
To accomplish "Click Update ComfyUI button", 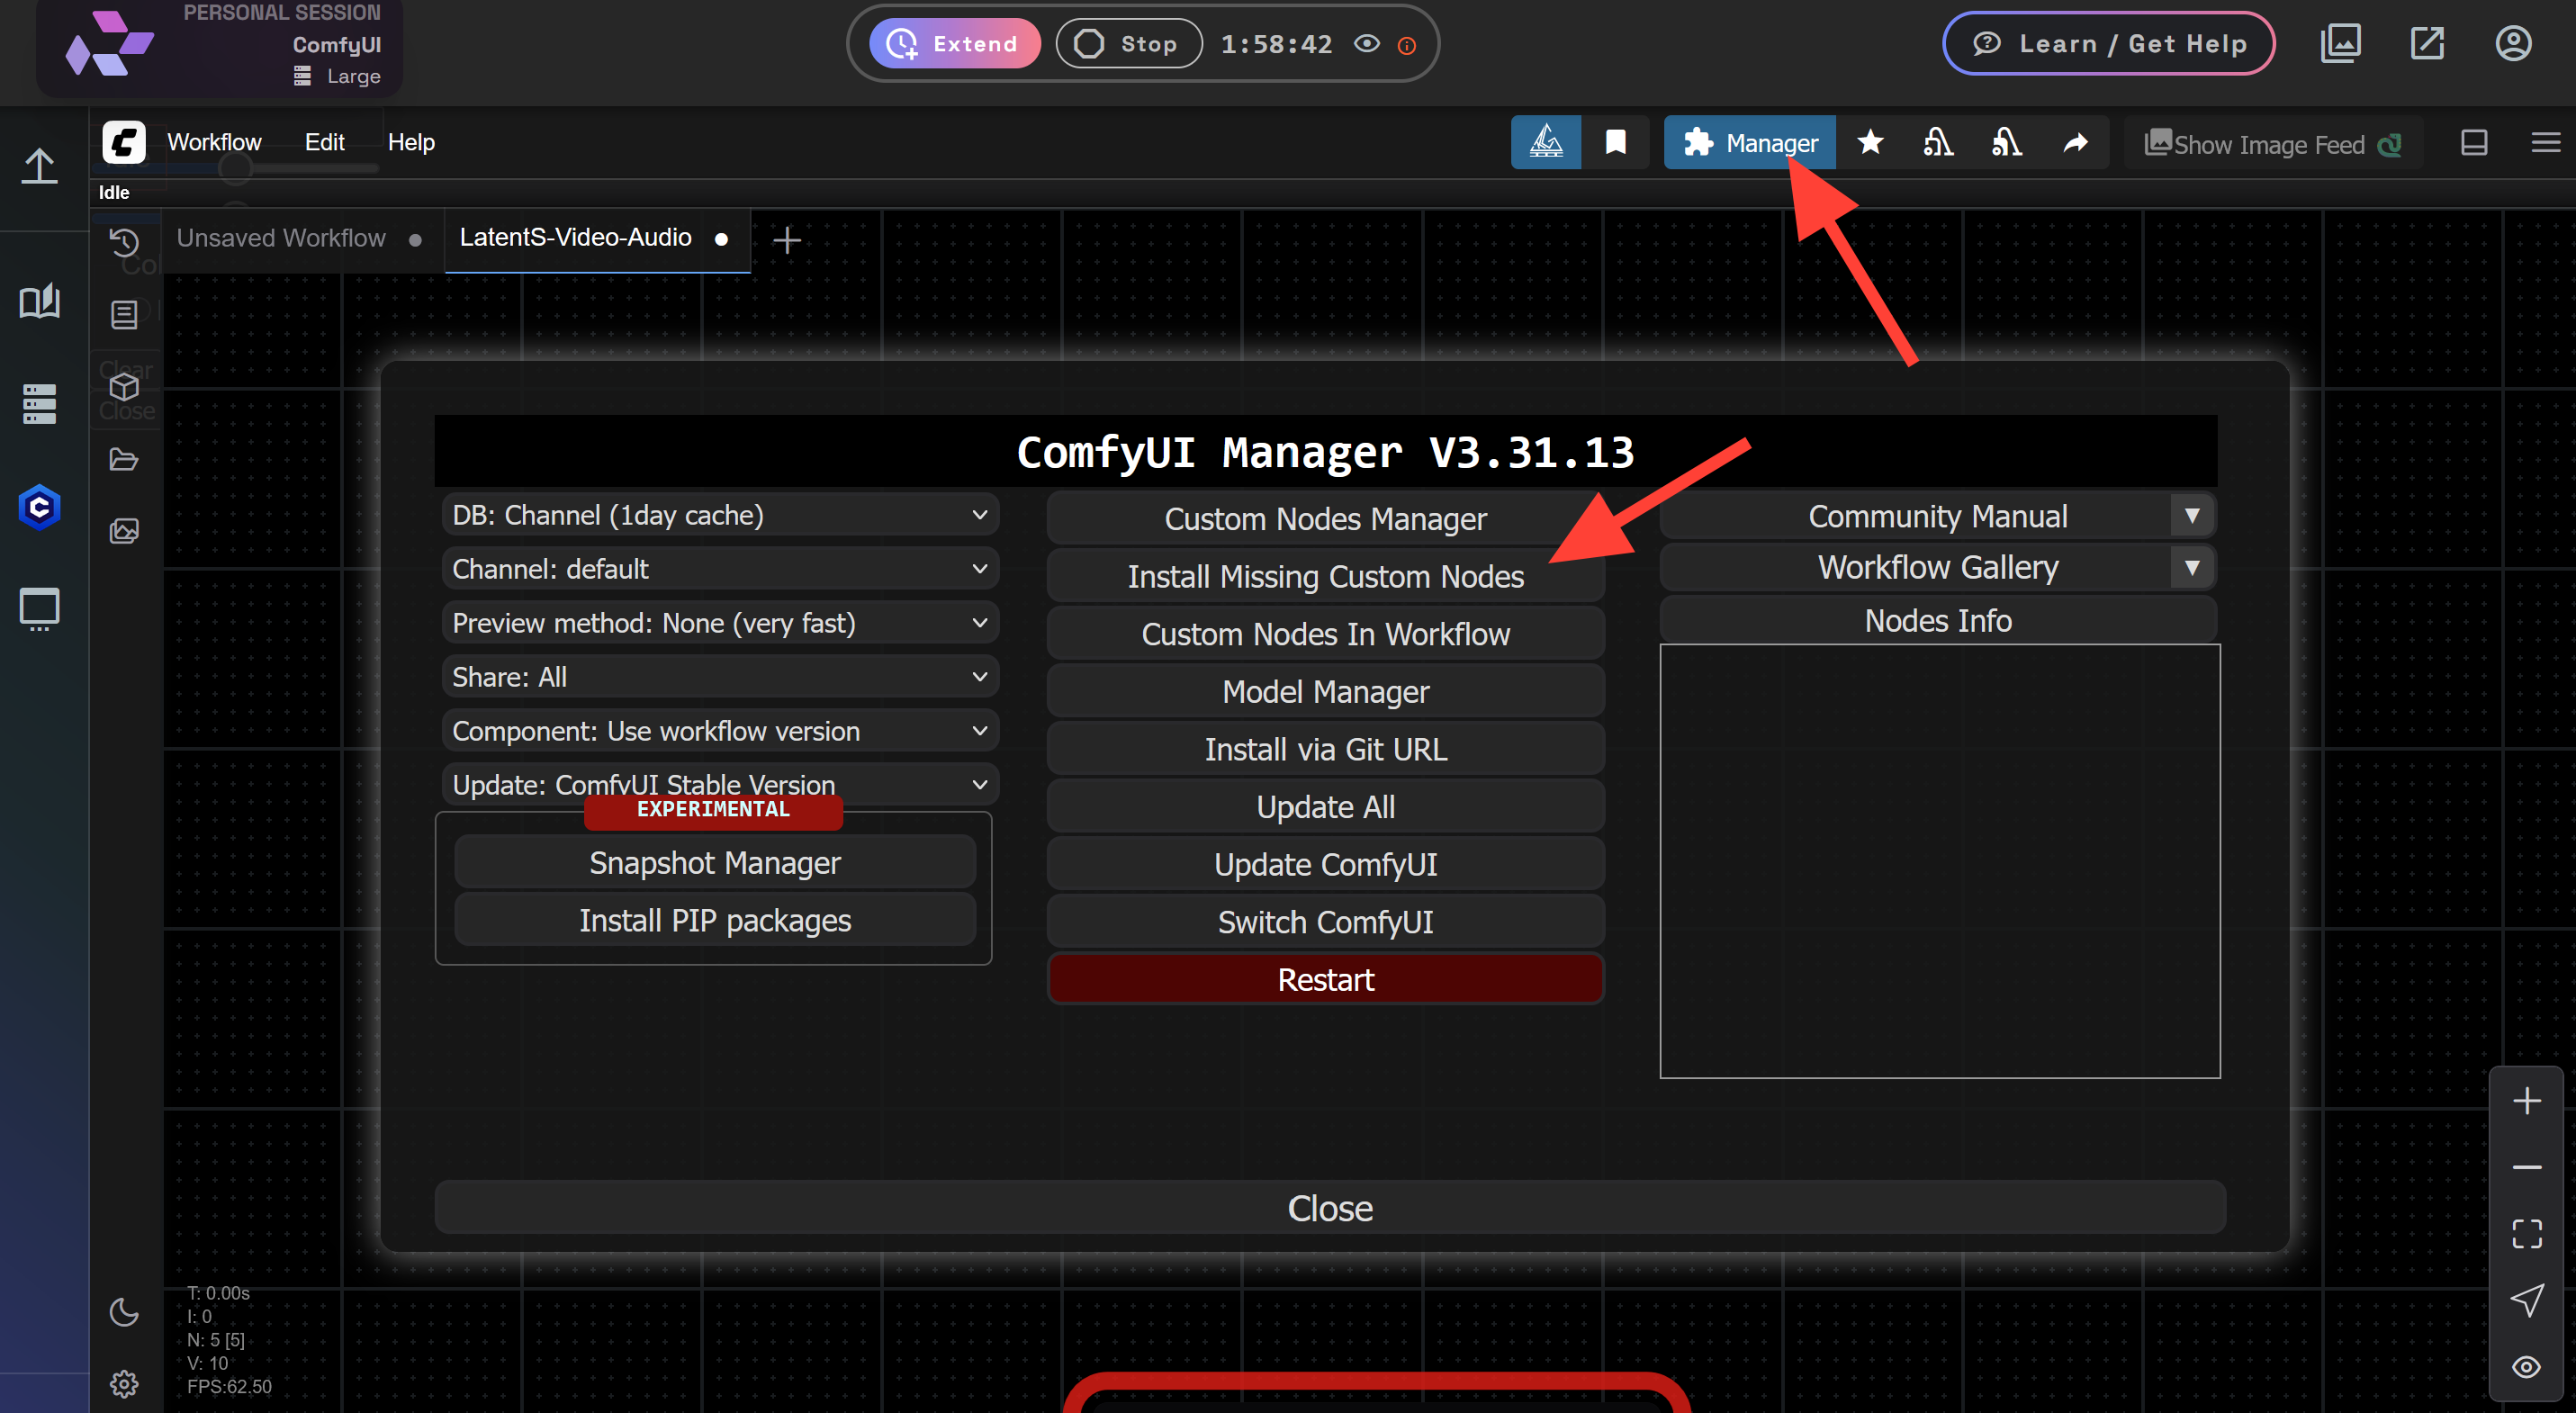I will point(1325,865).
